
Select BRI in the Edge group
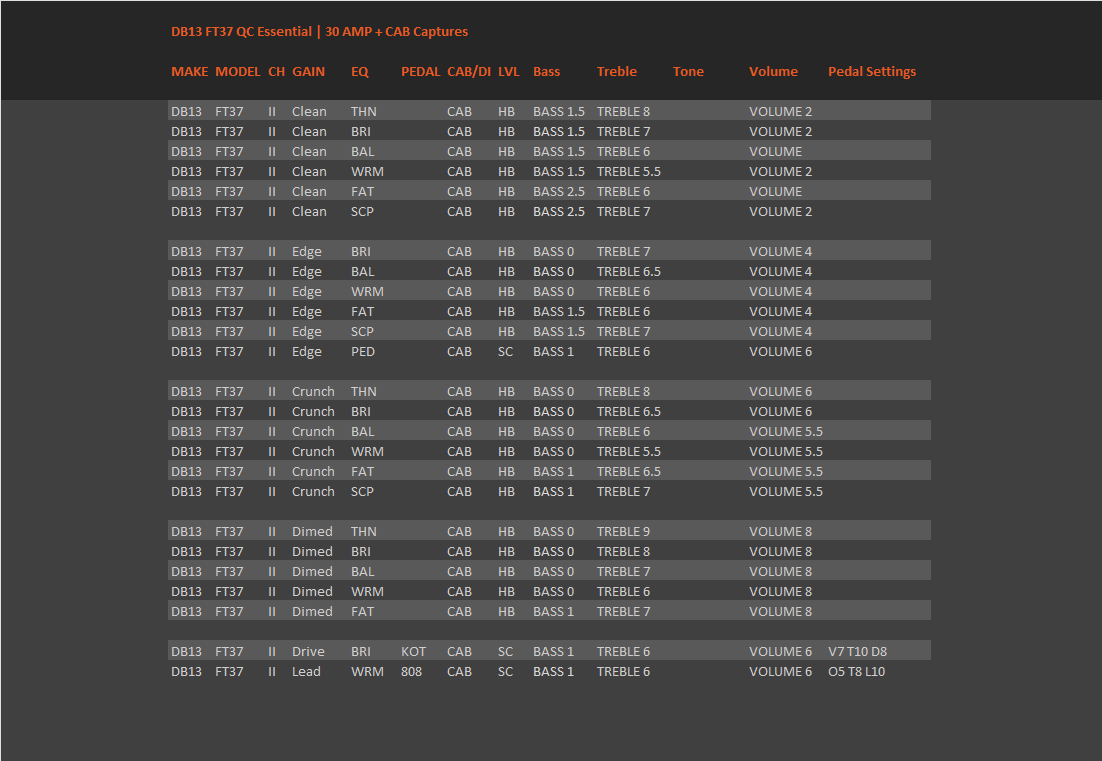[361, 252]
